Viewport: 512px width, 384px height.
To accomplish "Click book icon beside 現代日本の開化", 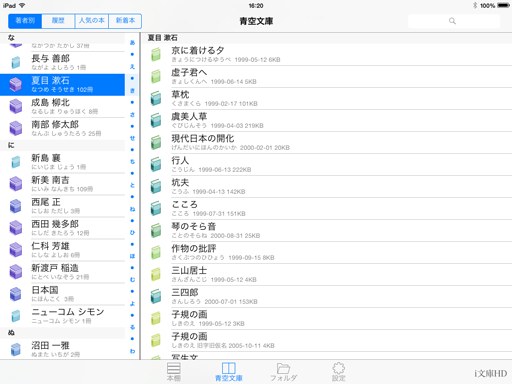I will pos(156,143).
